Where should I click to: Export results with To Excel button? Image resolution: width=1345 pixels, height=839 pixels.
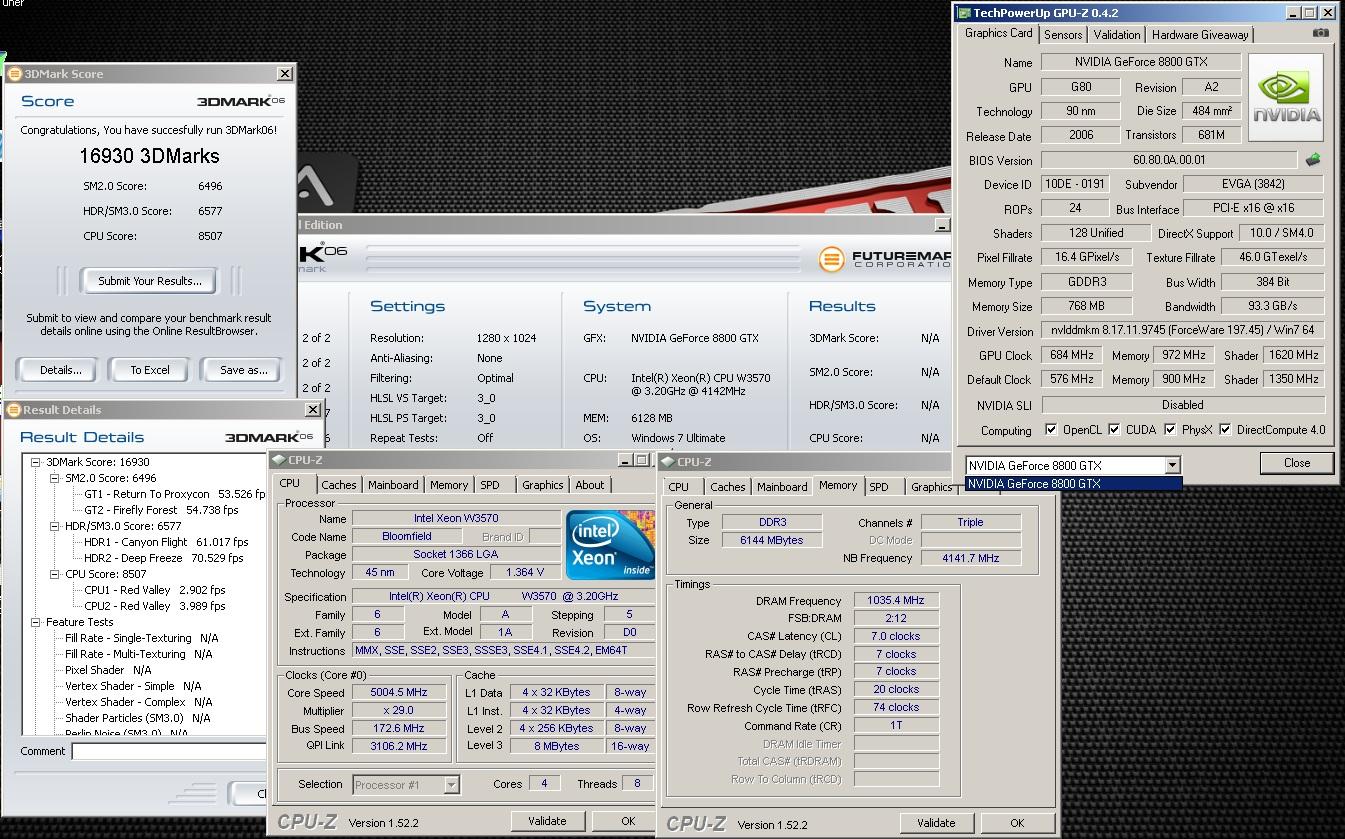[150, 370]
